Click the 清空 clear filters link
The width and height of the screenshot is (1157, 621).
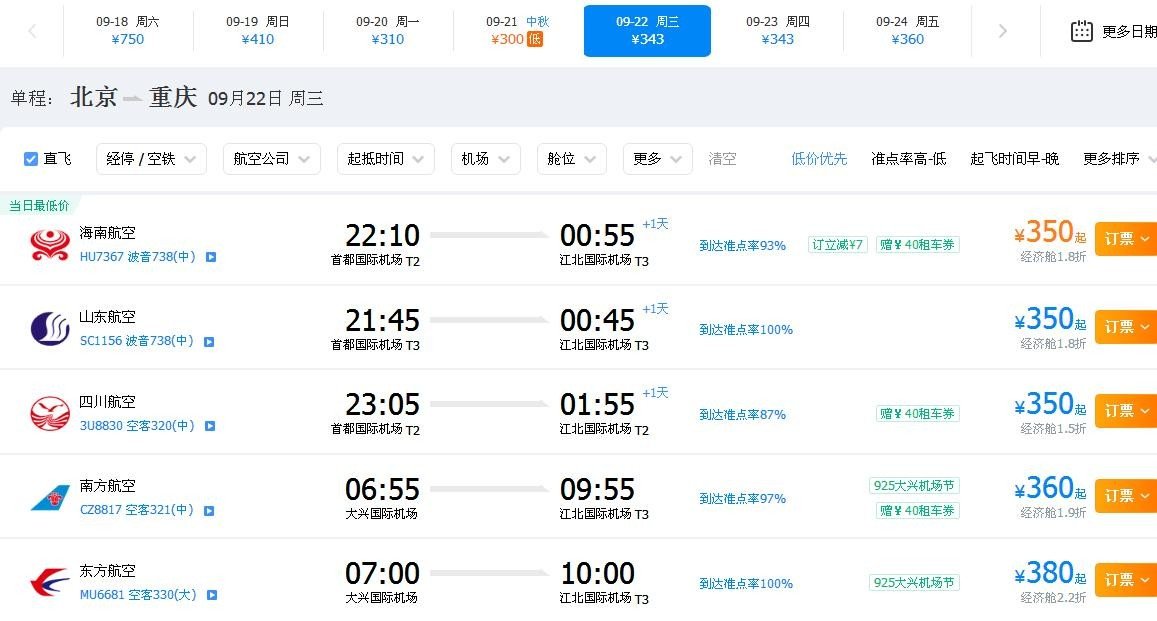point(722,159)
